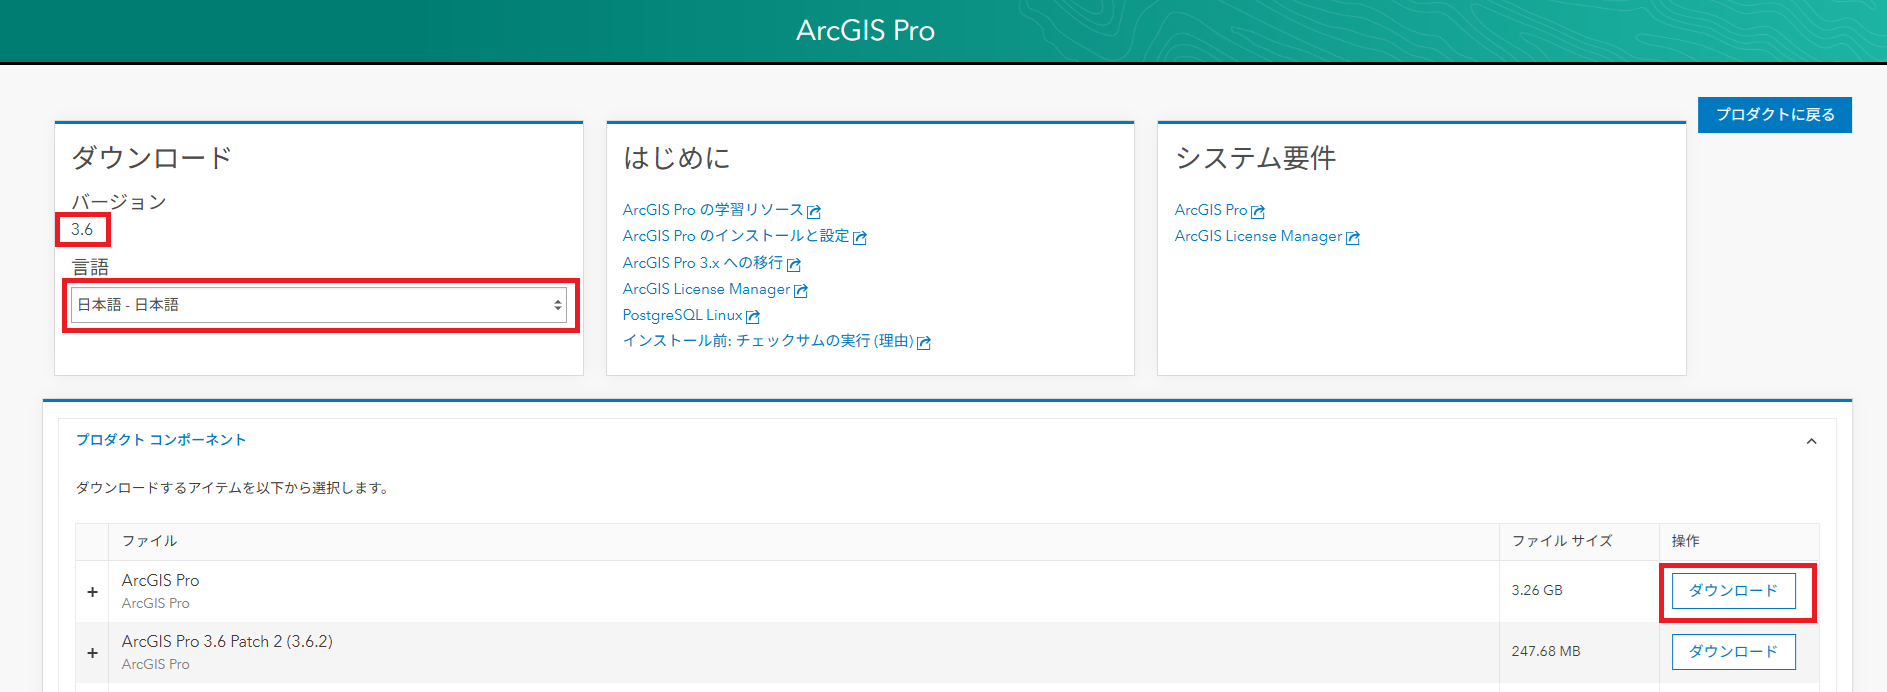1887x692 pixels.
Task: Click external link icon beside ArcGIS Pro の学習リソース
Action: (814, 211)
